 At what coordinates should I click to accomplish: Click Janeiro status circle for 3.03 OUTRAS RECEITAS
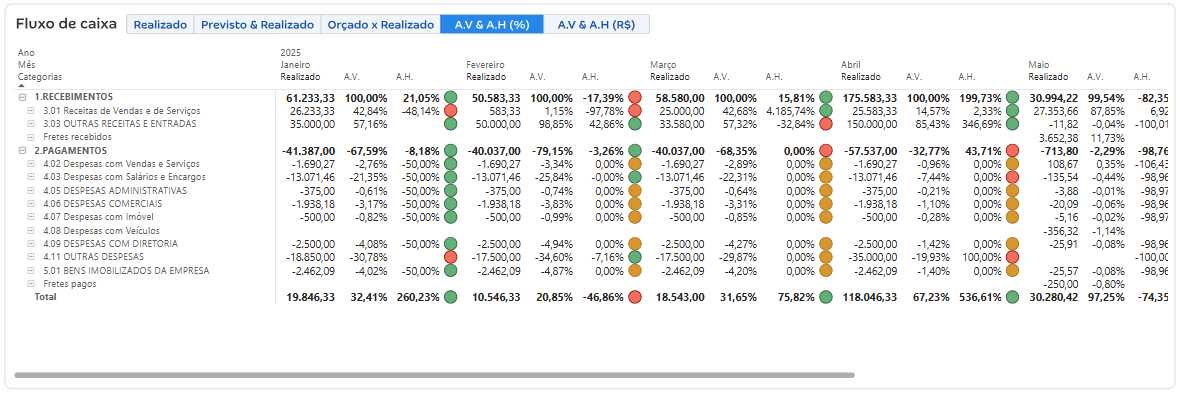(x=451, y=123)
